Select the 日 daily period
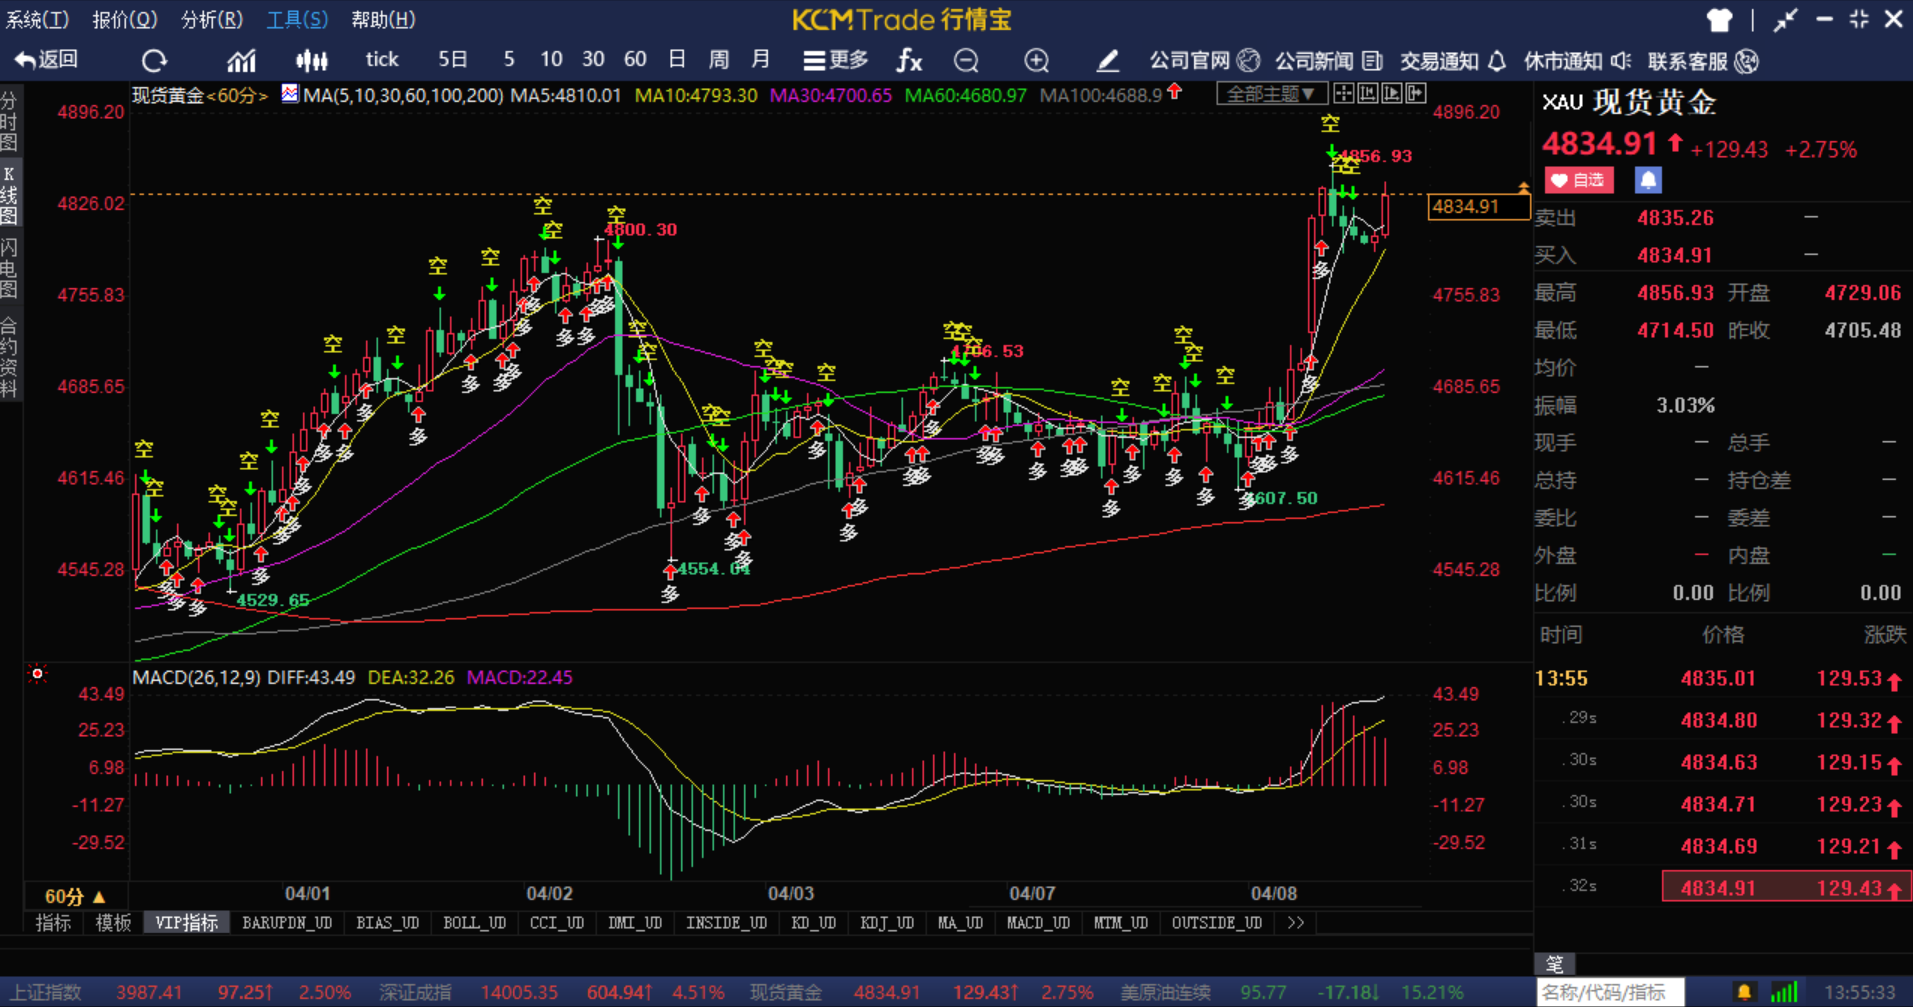1913x1007 pixels. pyautogui.click(x=677, y=60)
